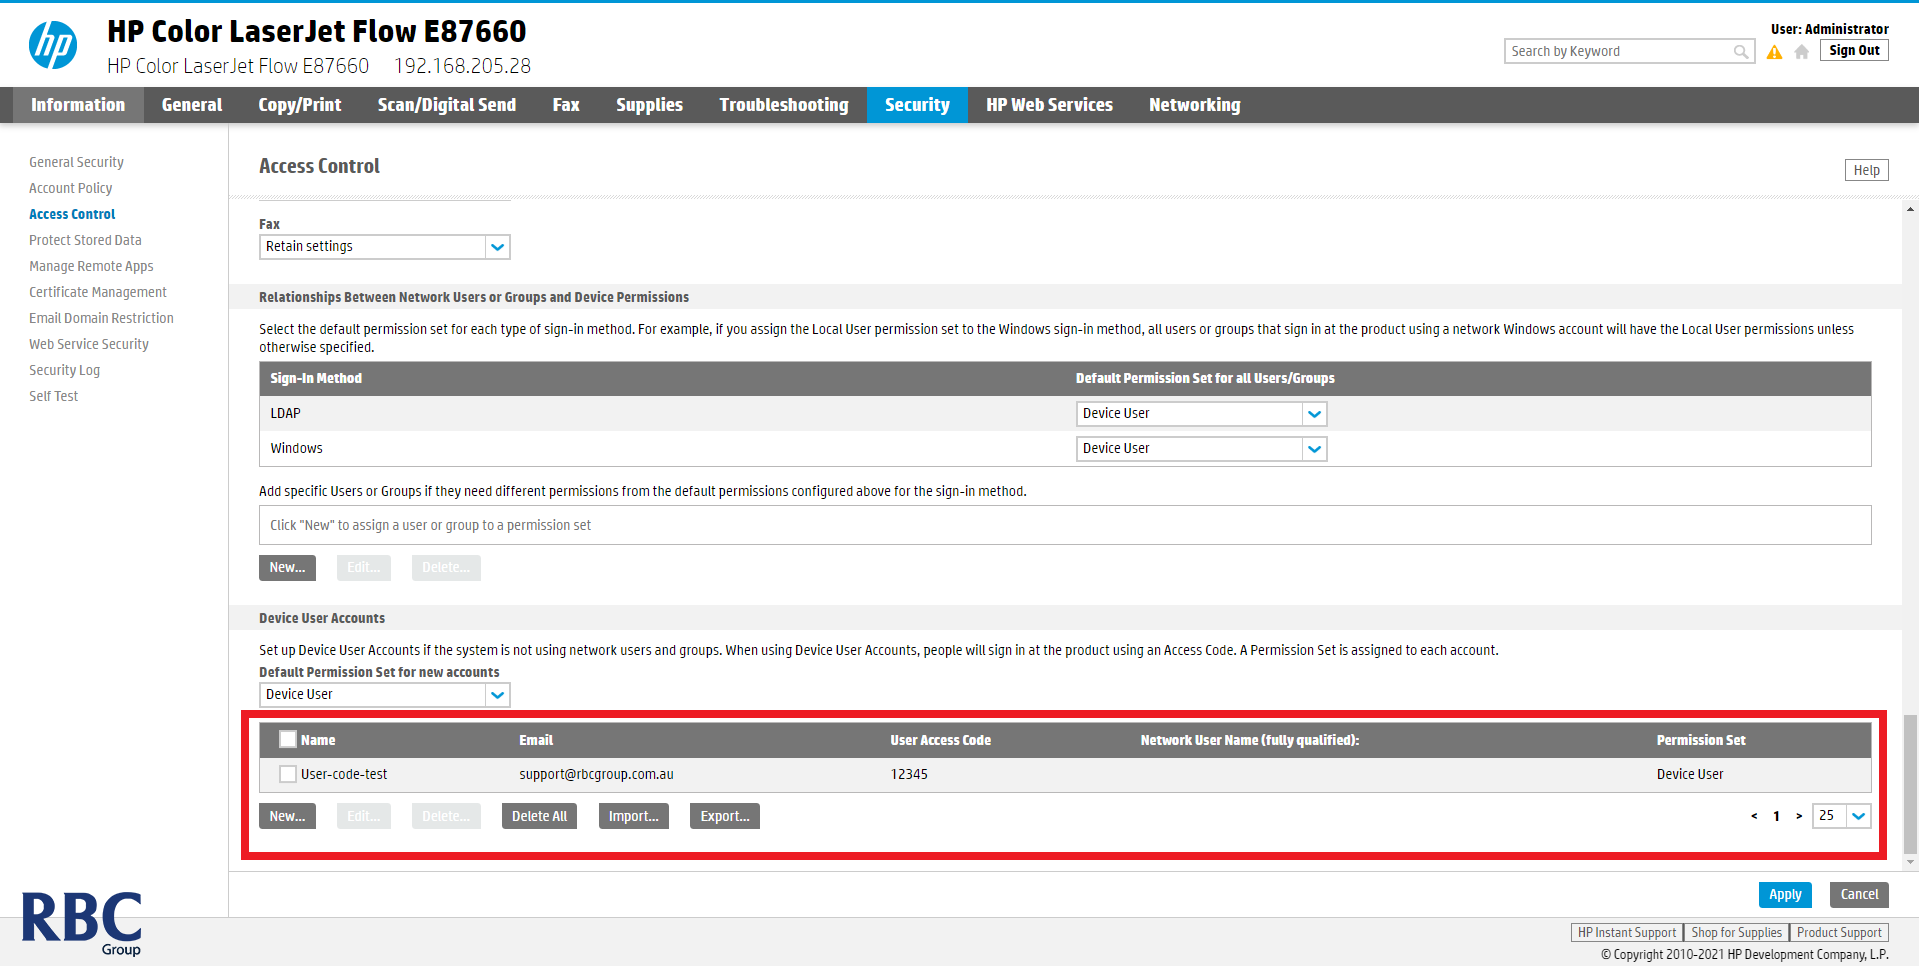Viewport: 1919px width, 966px height.
Task: Expand Windows default permission set dropdown
Action: pyautogui.click(x=1314, y=449)
